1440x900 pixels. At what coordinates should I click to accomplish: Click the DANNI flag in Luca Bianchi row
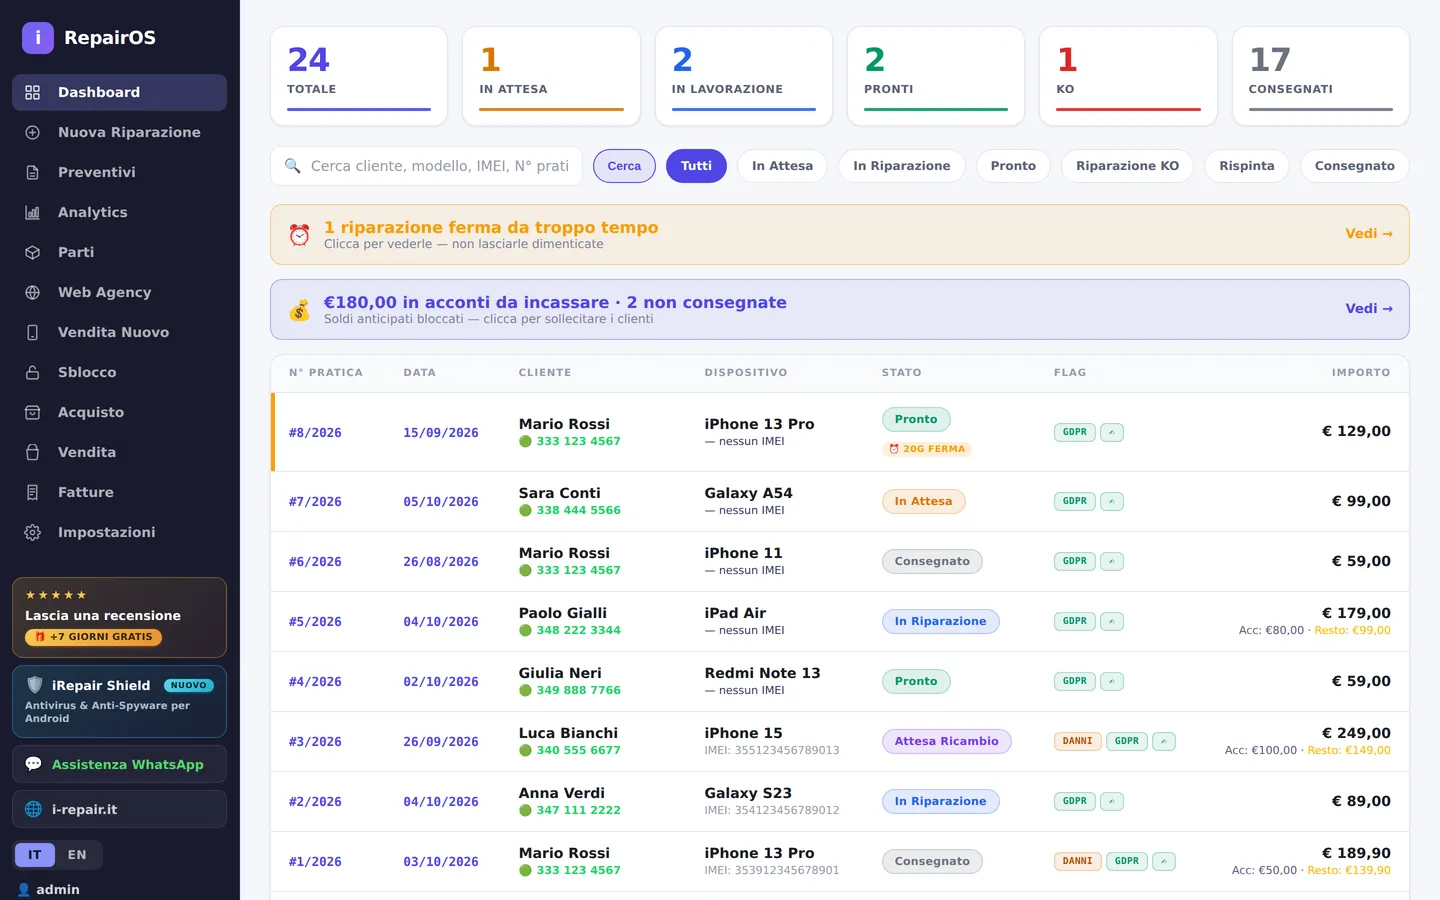coord(1077,741)
